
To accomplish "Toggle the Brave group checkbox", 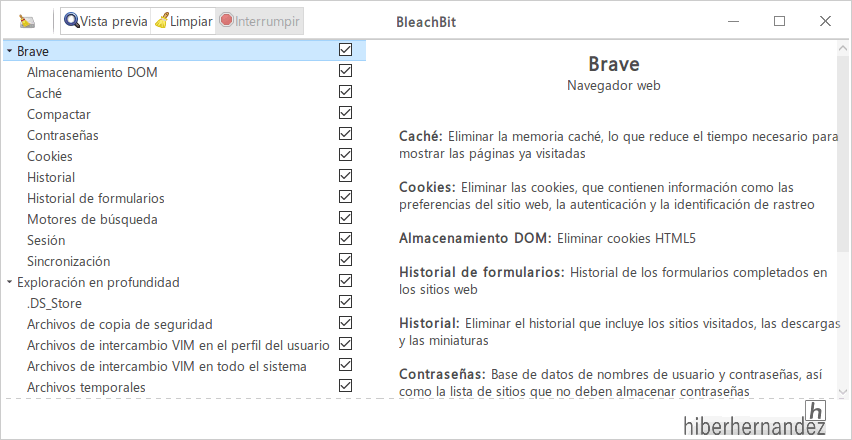I will (x=345, y=50).
